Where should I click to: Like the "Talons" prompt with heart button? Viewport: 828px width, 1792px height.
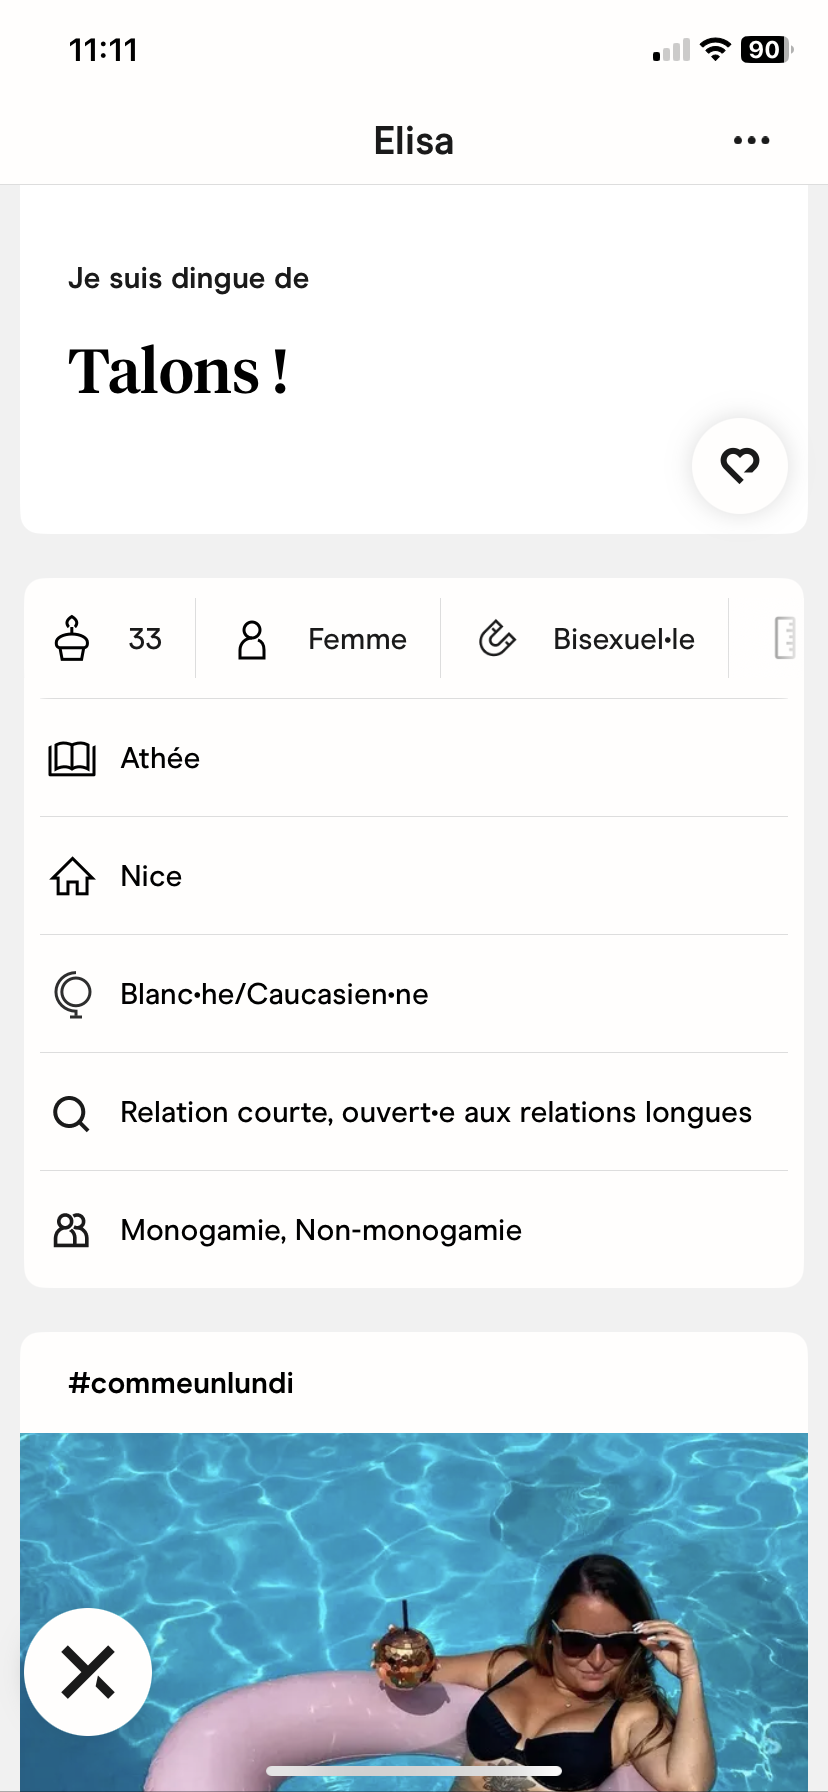740,466
